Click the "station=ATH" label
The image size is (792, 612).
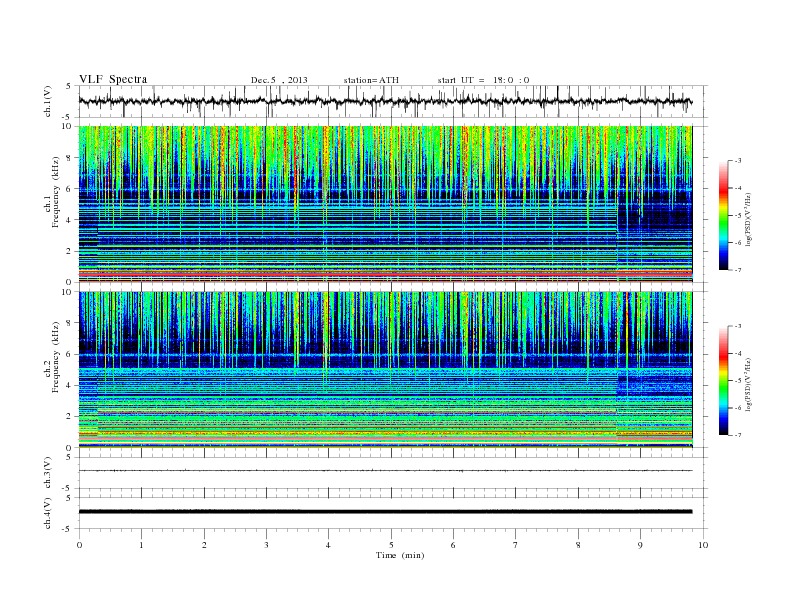[x=371, y=80]
